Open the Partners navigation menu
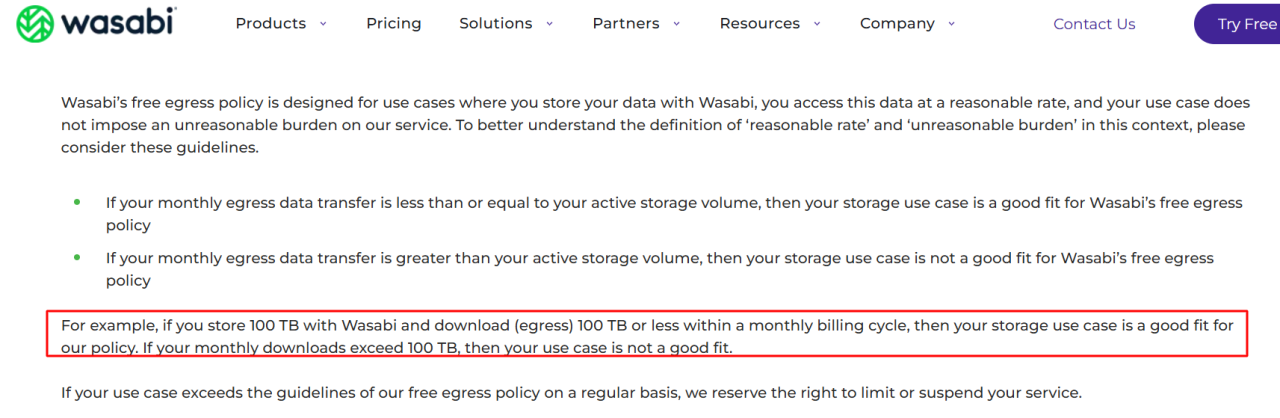 point(626,23)
